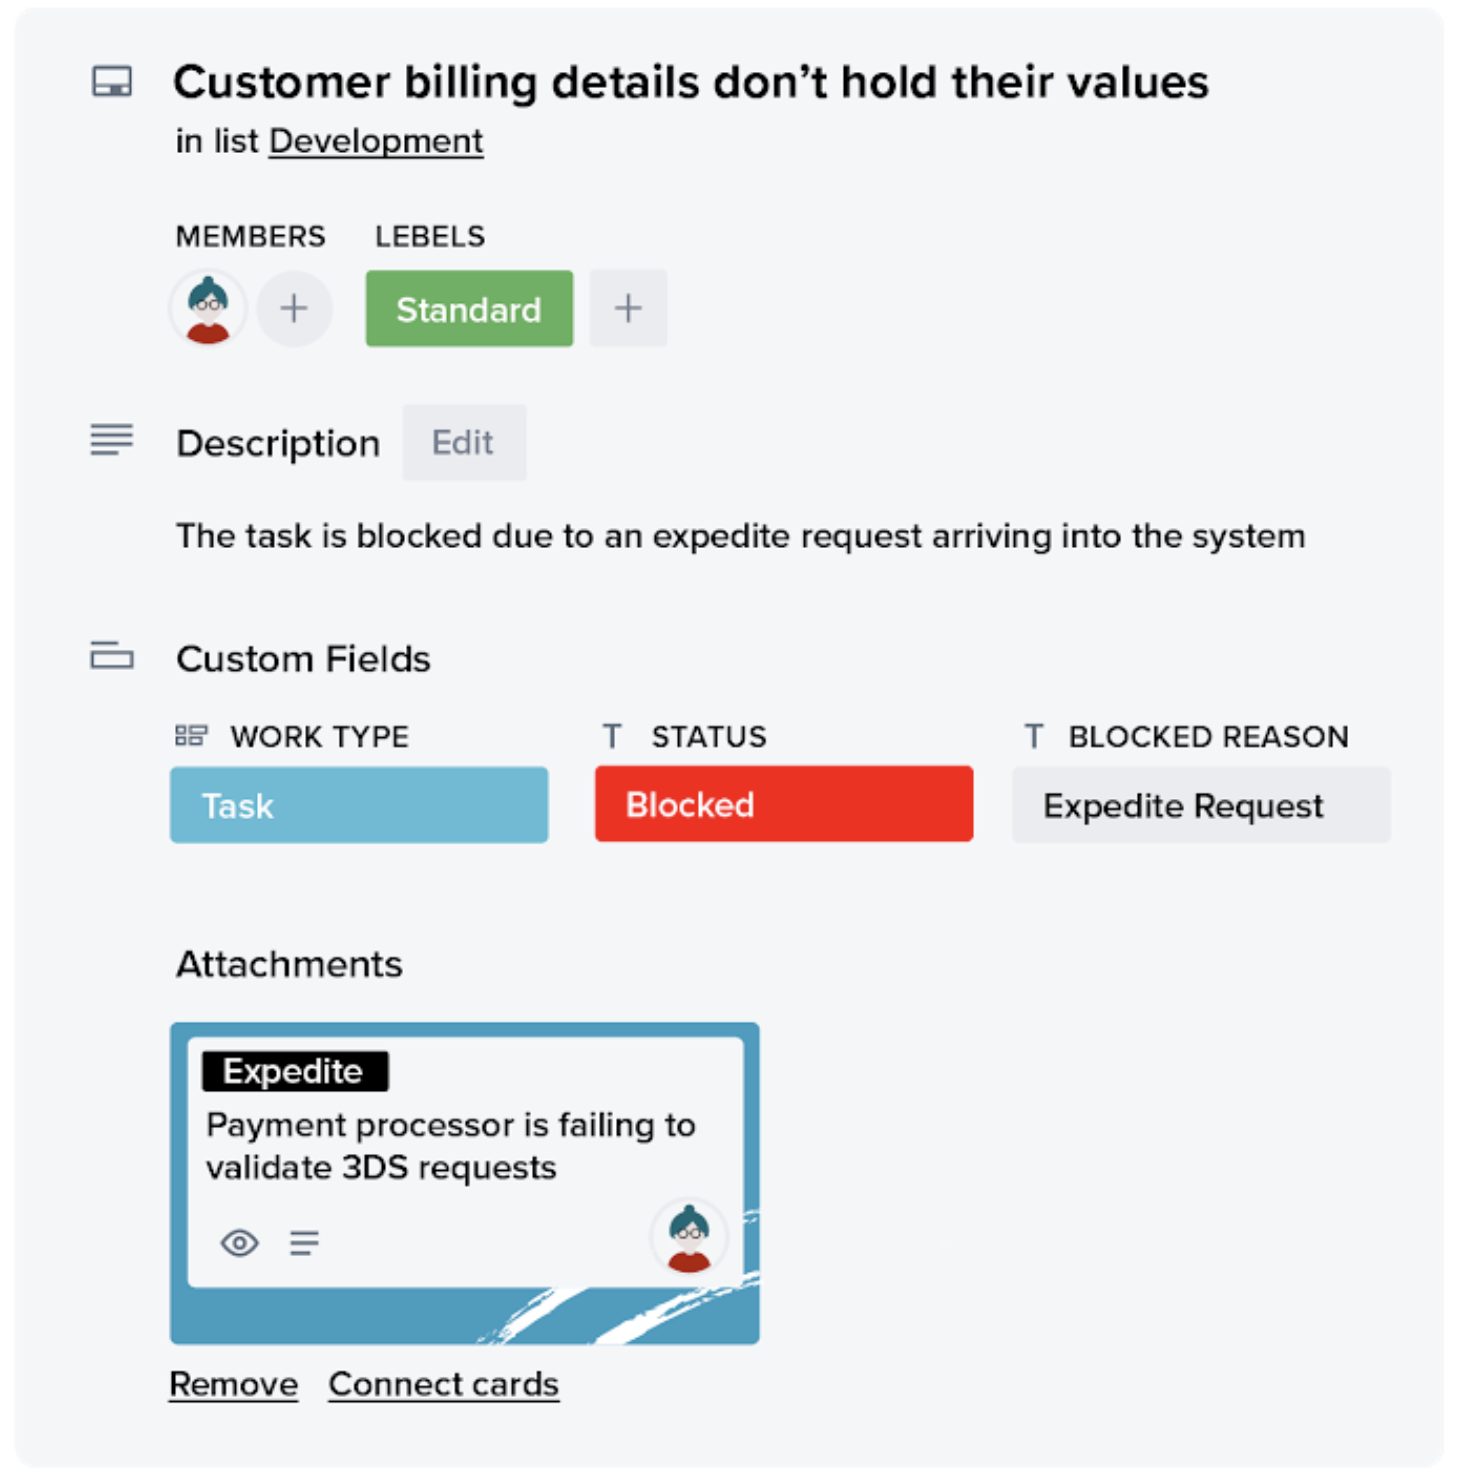Add a new member with the plus button
This screenshot has height=1482, width=1460.
294,308
